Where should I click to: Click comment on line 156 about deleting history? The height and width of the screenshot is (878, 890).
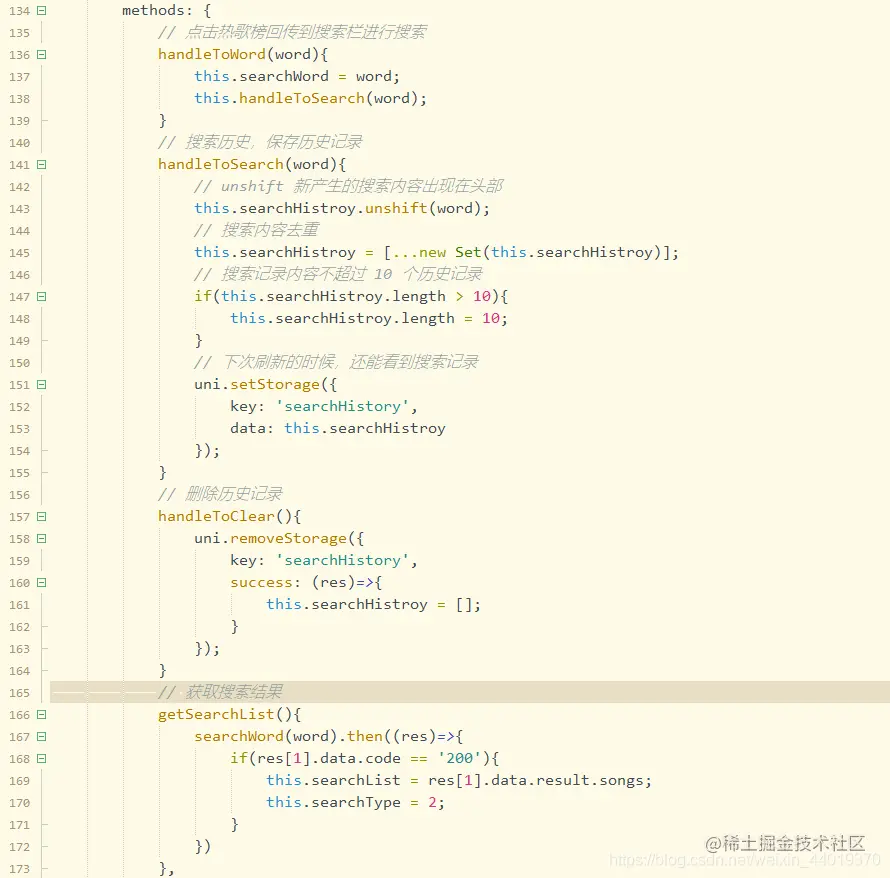220,494
